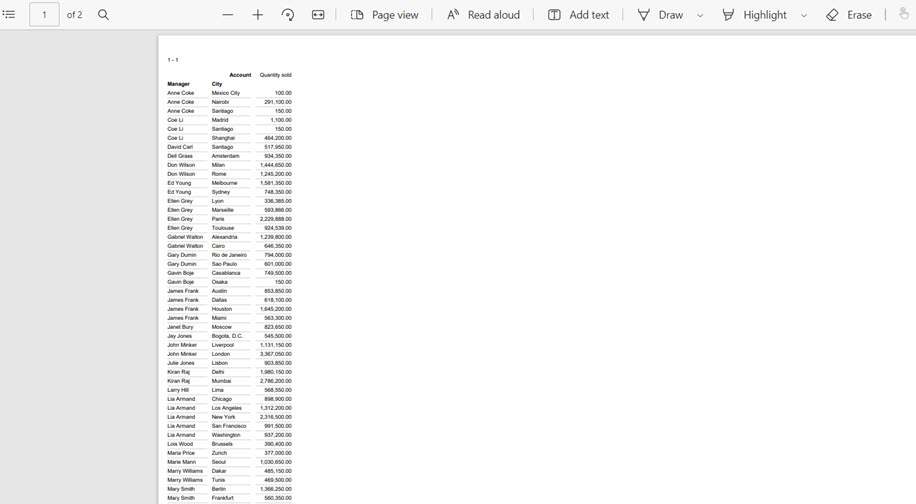916x504 pixels.
Task: Click the 'Cairo' city cell
Action: (218, 246)
